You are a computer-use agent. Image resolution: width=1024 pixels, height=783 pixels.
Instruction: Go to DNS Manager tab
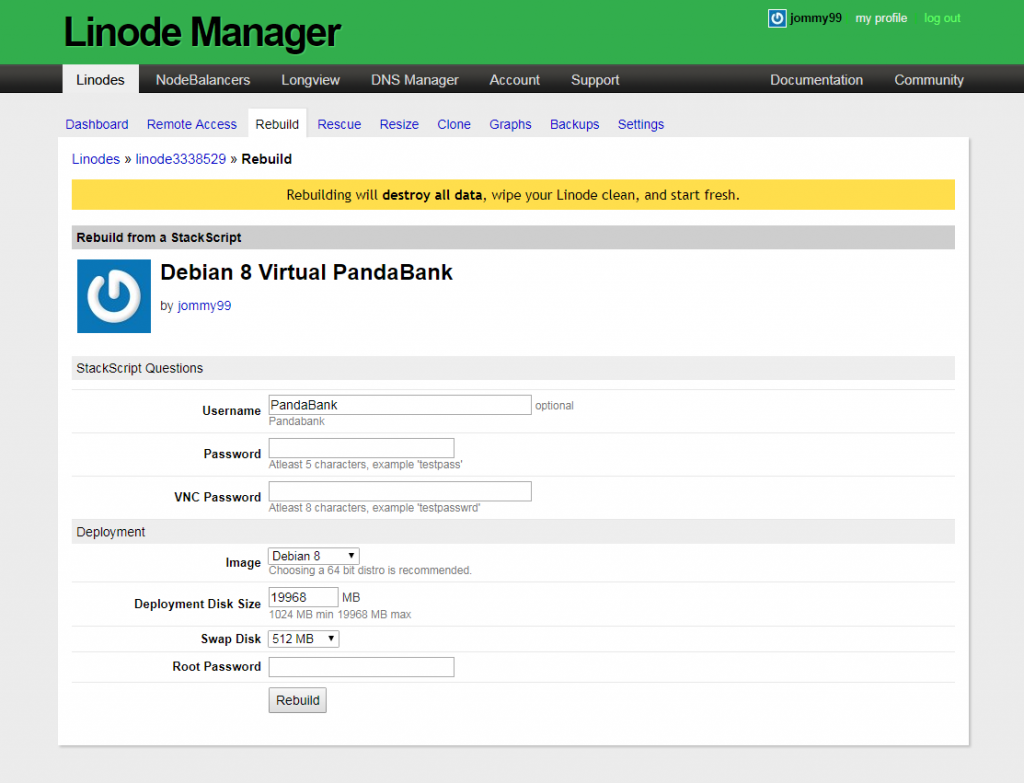pyautogui.click(x=415, y=80)
